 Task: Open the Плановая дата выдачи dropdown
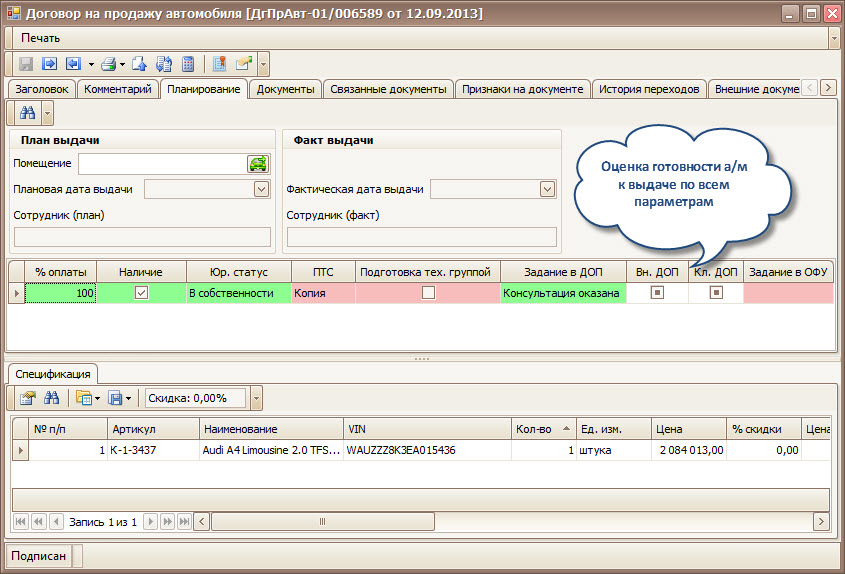click(x=261, y=188)
